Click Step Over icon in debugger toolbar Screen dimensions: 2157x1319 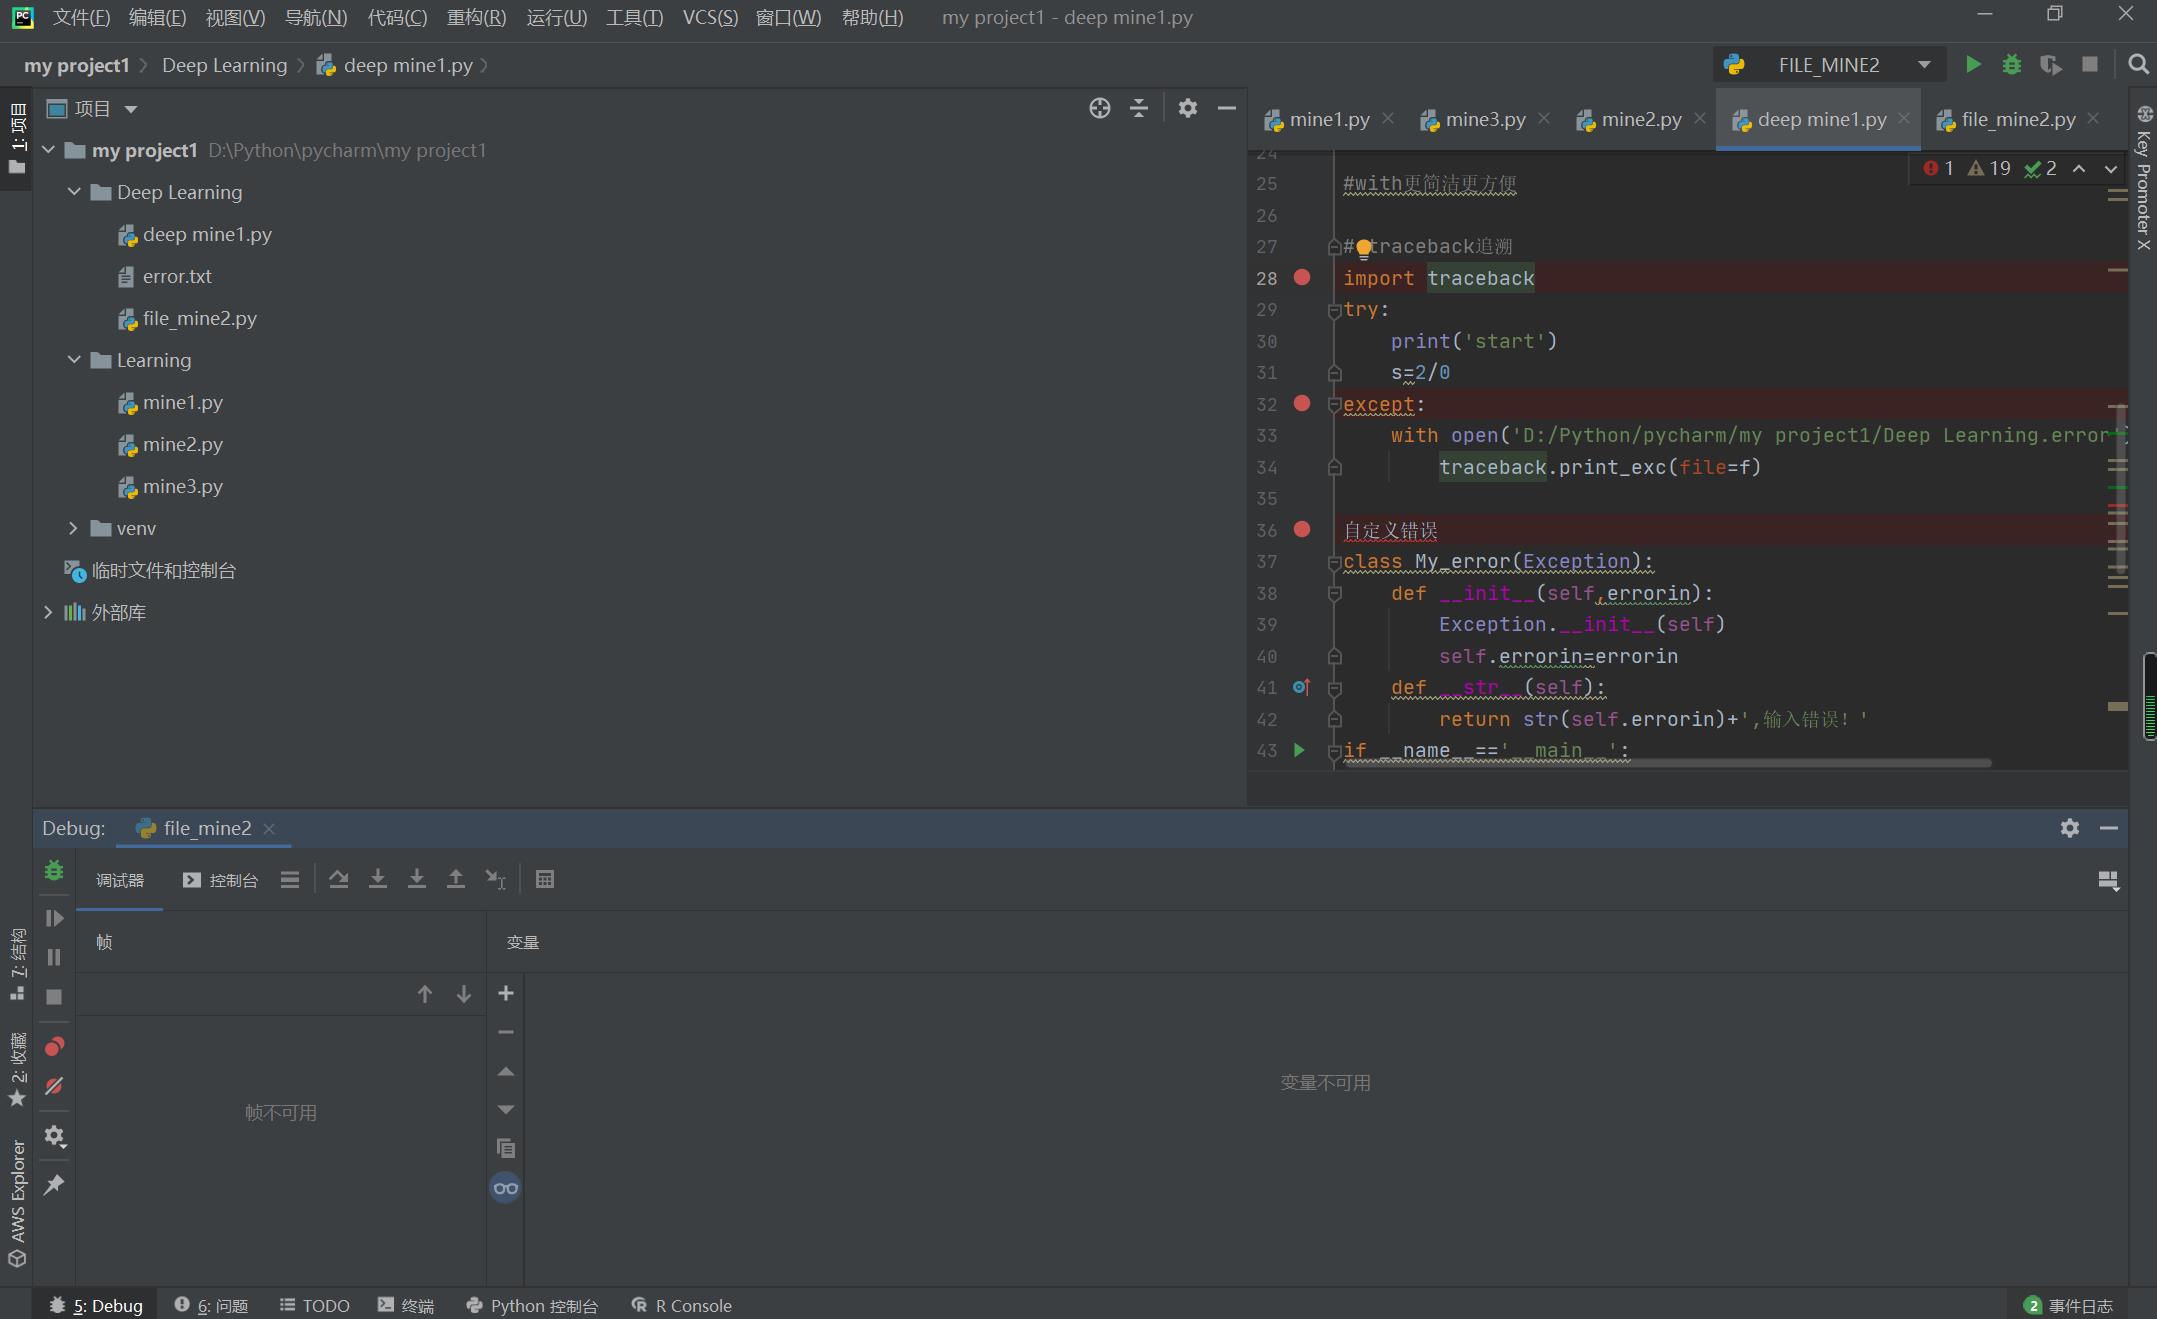339,880
